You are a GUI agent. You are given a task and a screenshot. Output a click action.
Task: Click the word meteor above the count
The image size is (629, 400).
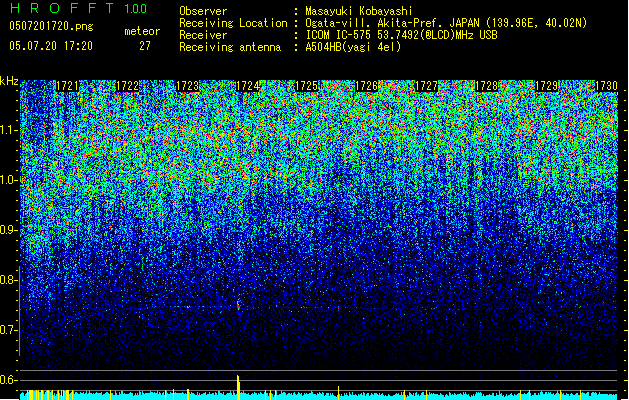[x=142, y=31]
